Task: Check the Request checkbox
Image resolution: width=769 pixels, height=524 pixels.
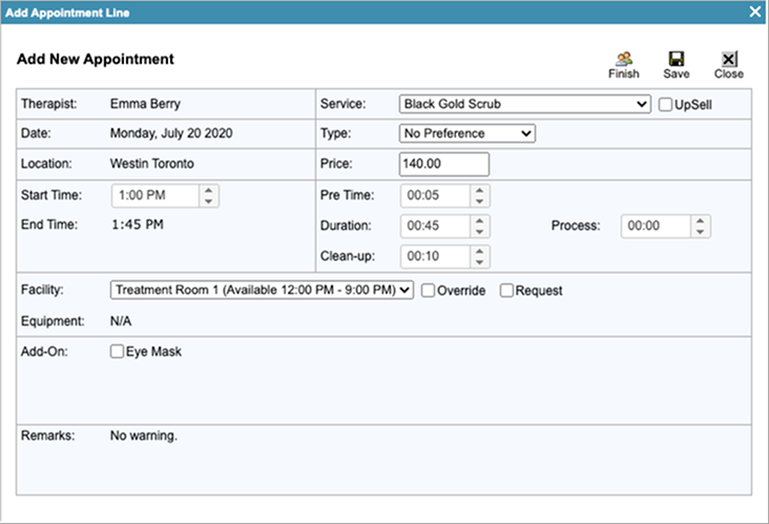Action: [x=507, y=290]
